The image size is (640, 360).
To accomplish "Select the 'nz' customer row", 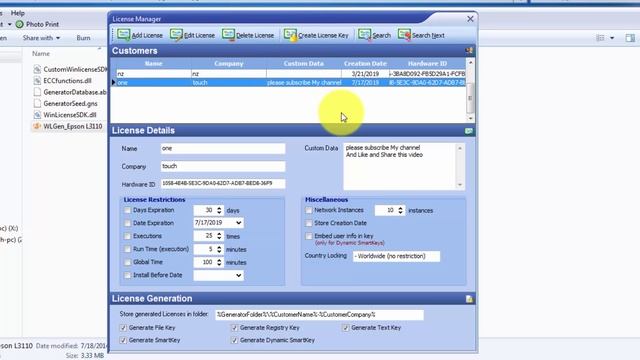I will (291, 74).
